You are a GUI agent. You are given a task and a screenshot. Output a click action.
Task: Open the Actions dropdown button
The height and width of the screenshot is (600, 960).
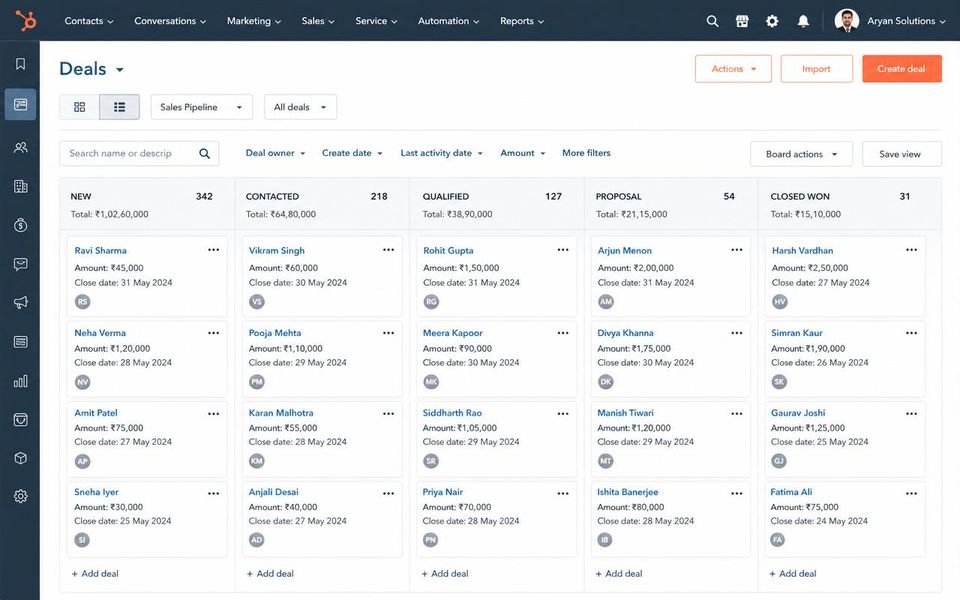click(x=733, y=69)
